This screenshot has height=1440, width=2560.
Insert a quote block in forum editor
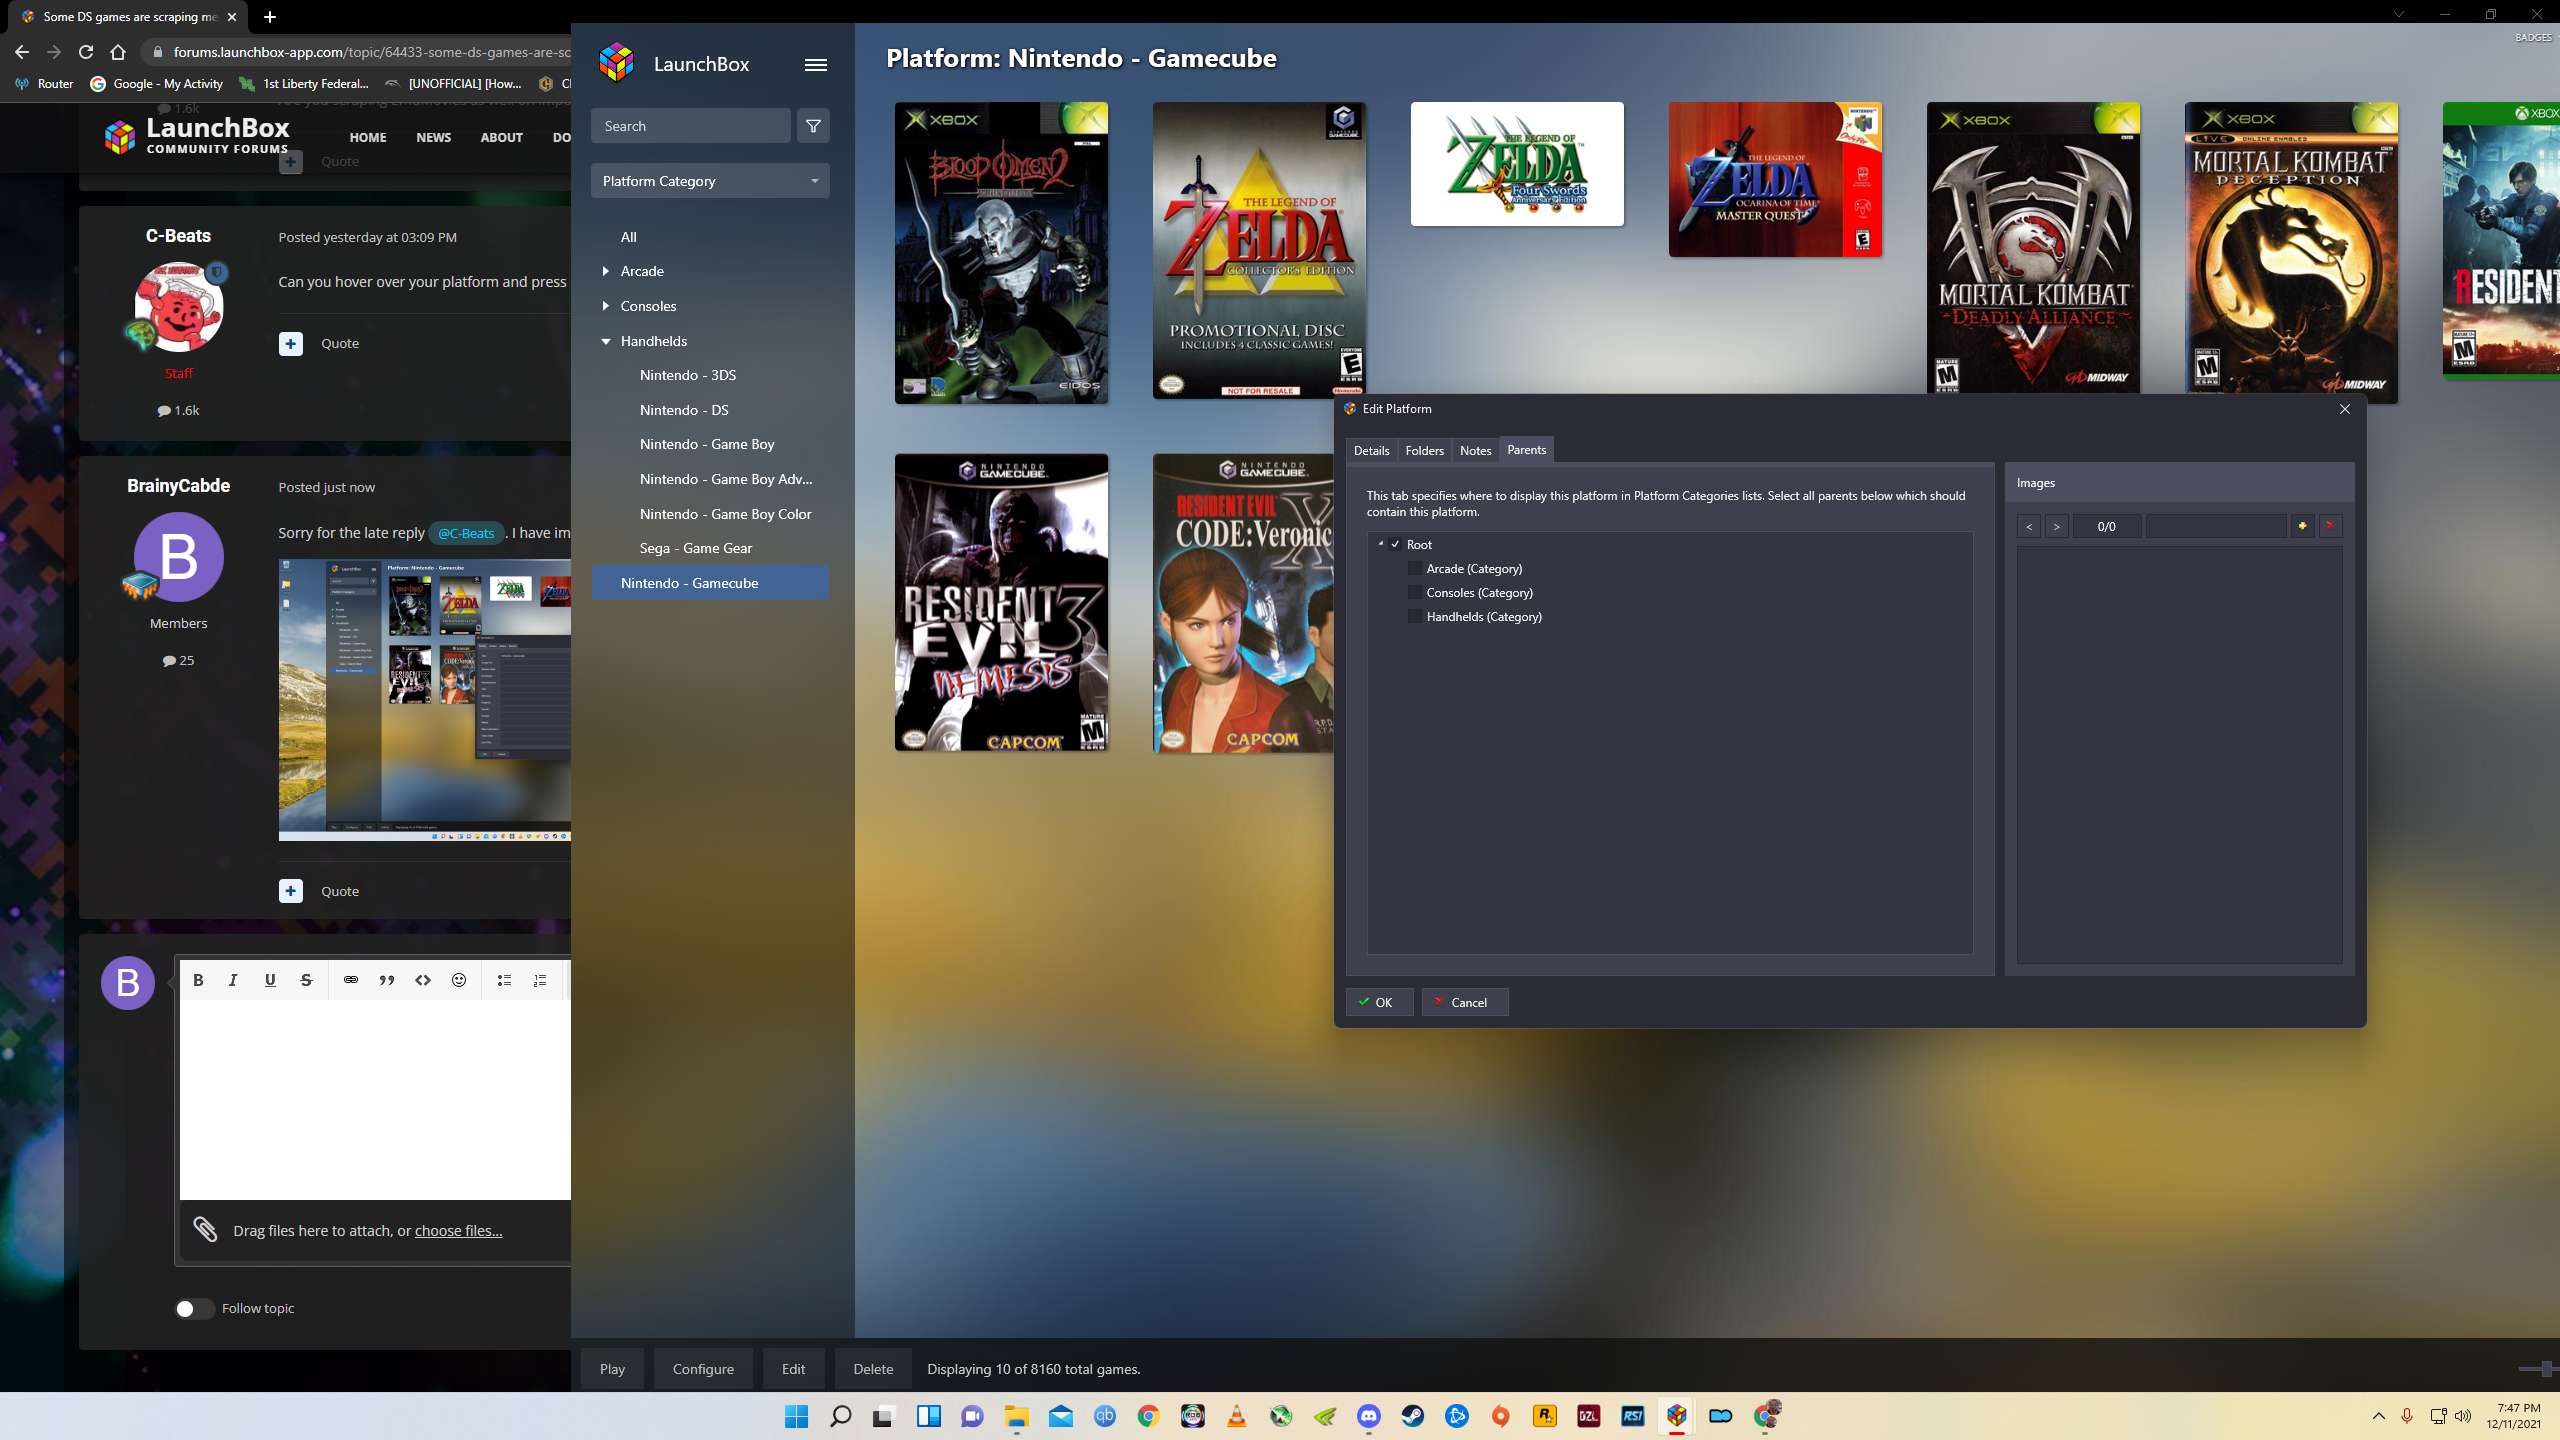pyautogui.click(x=387, y=980)
